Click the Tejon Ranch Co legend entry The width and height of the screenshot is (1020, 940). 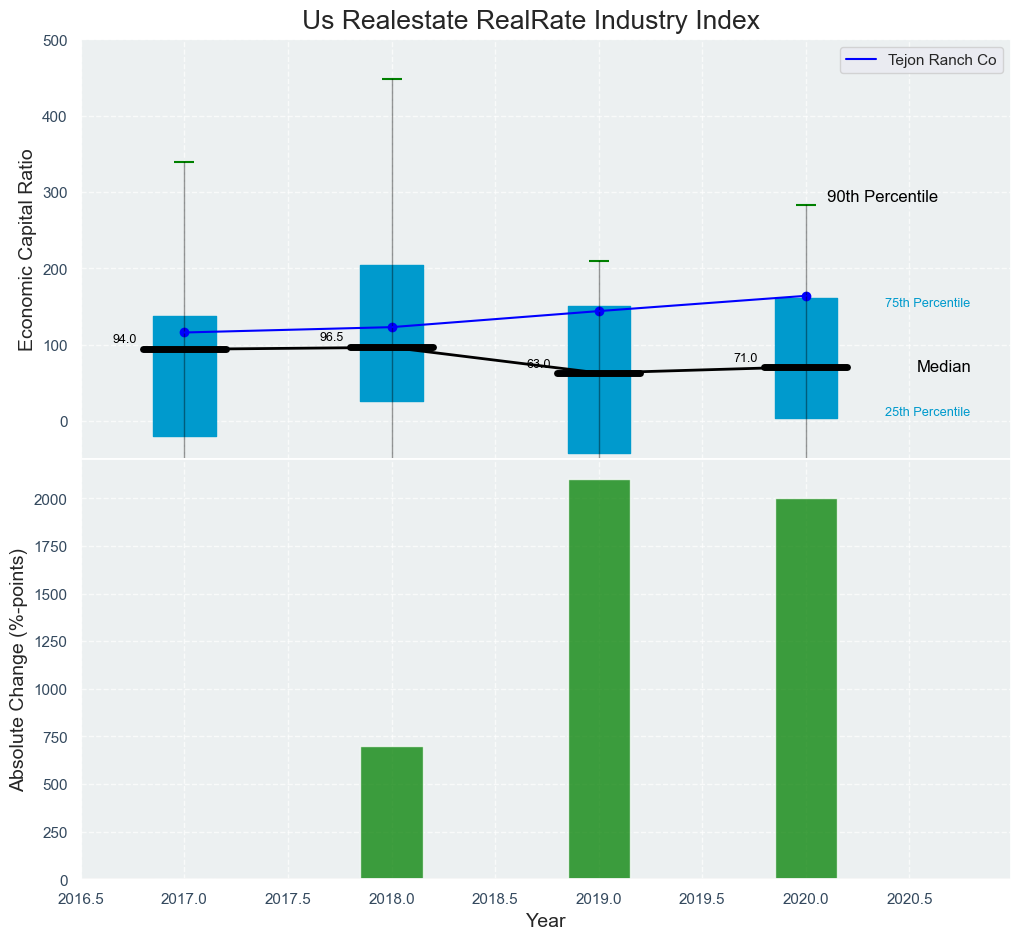tap(941, 60)
